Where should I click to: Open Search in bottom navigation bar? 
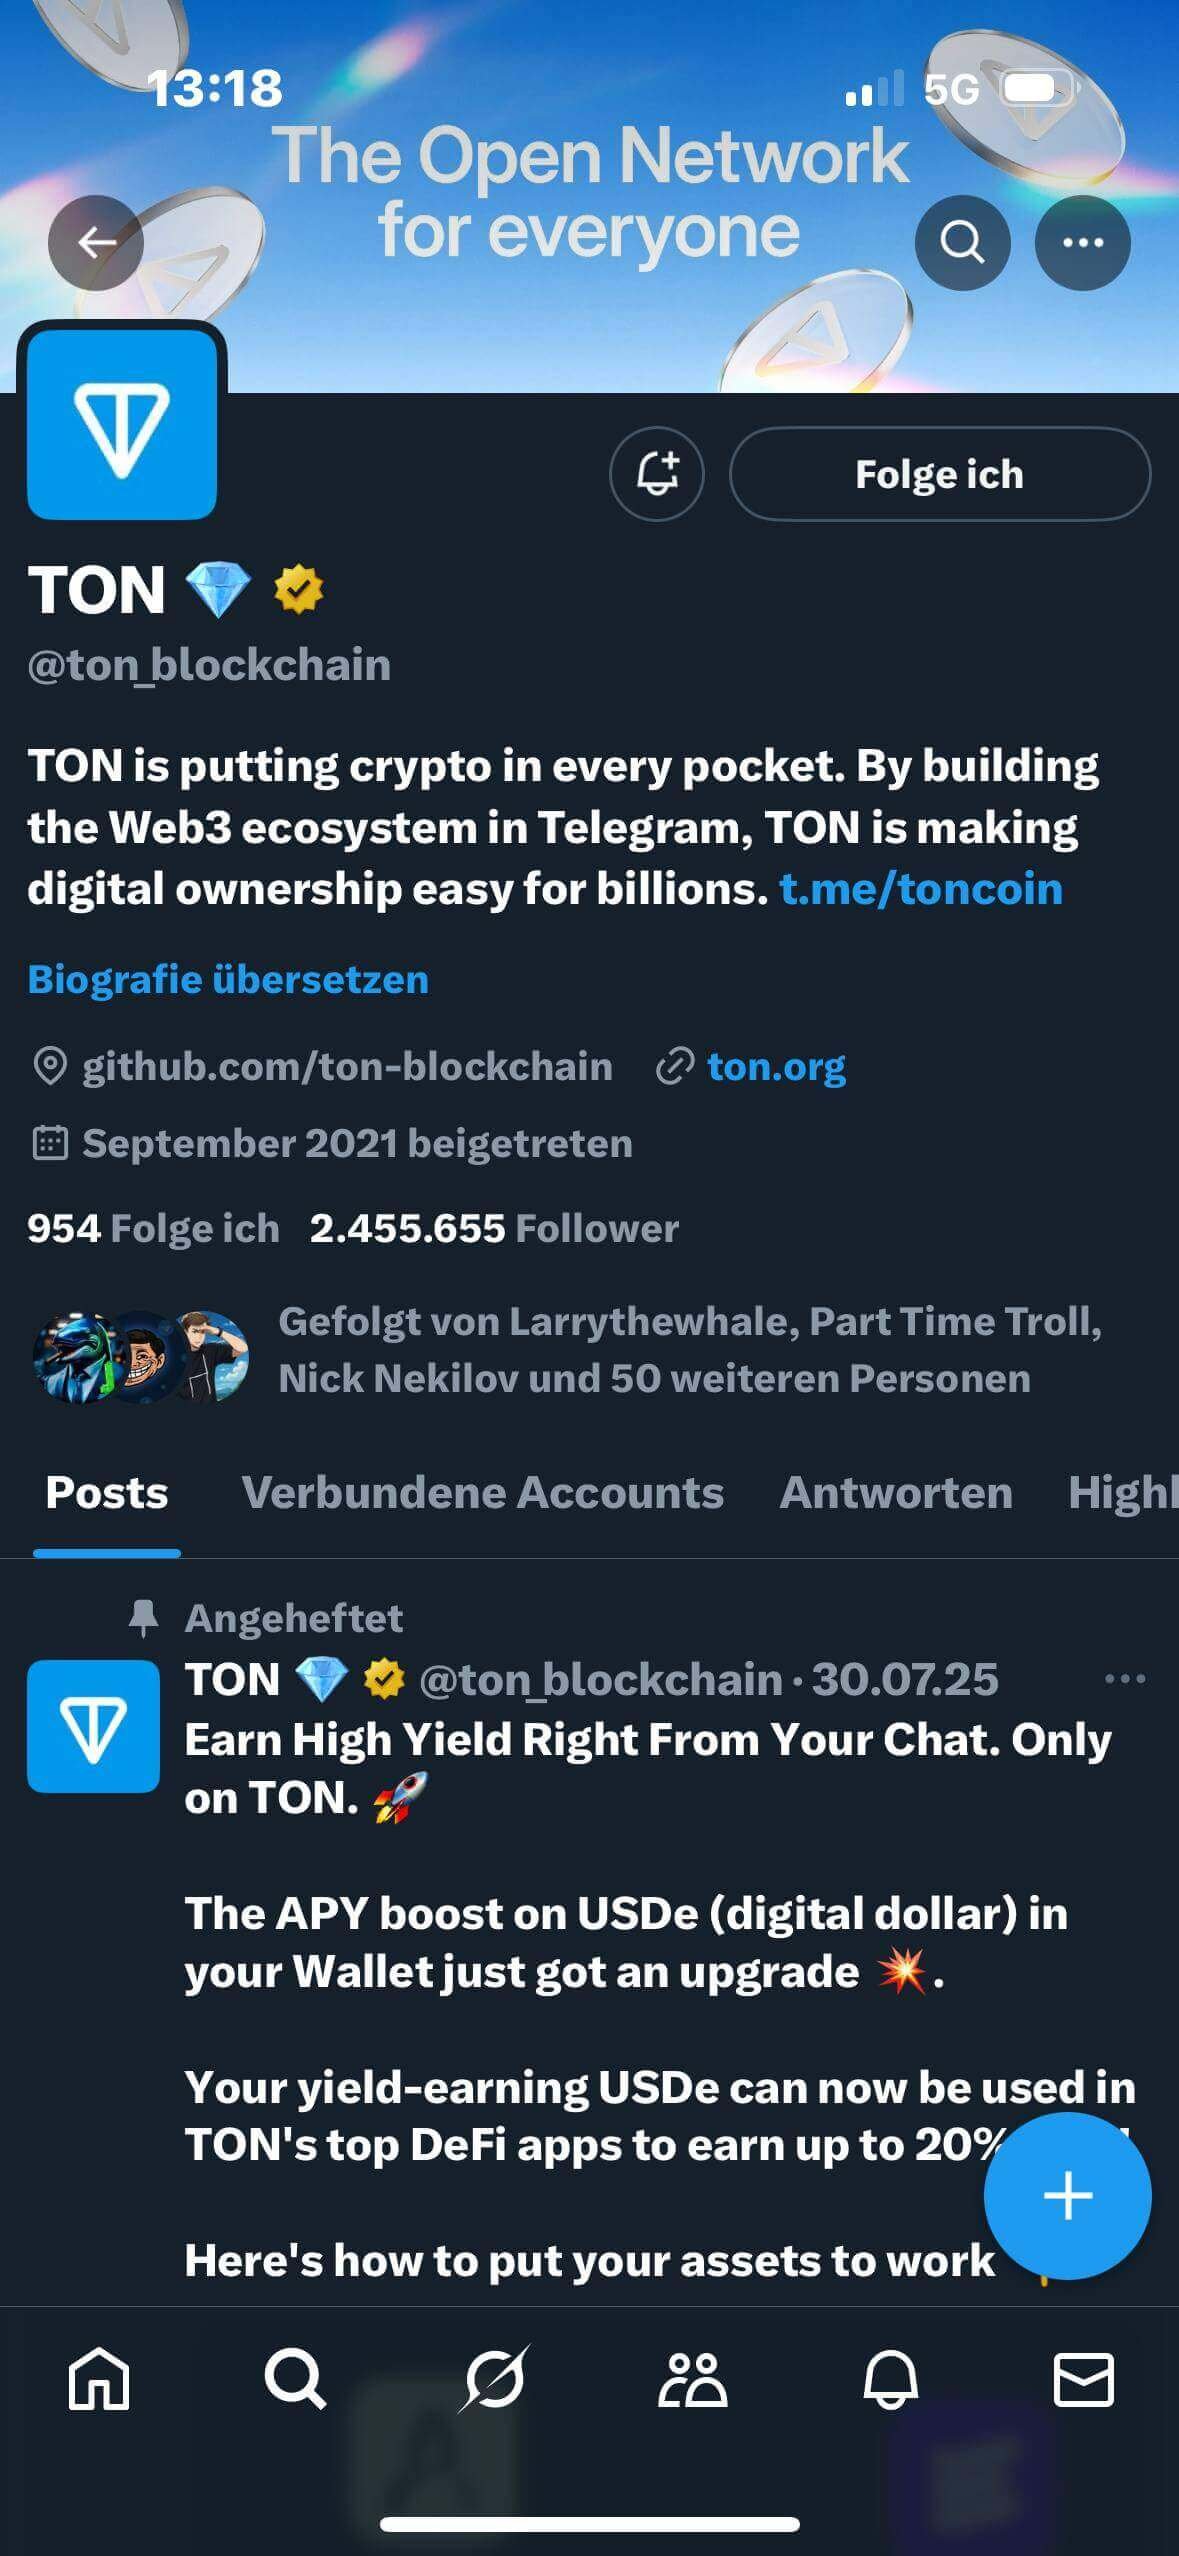pos(295,2378)
